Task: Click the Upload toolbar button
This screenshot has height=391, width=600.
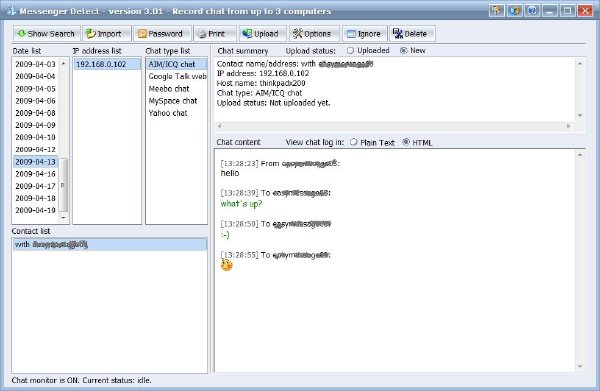Action: (263, 34)
